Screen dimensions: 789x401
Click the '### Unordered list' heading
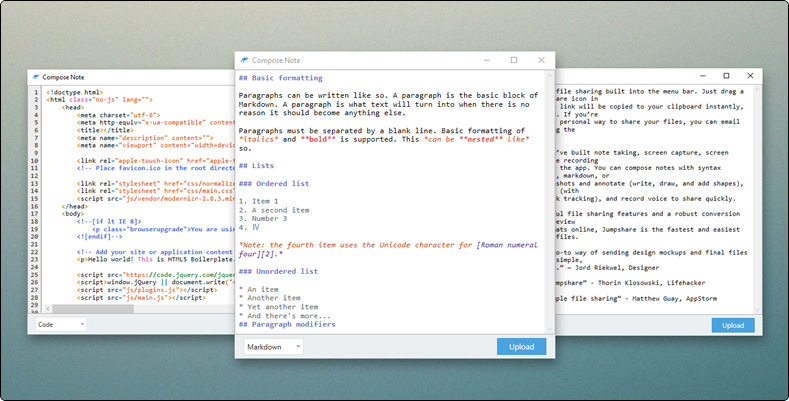click(278, 271)
